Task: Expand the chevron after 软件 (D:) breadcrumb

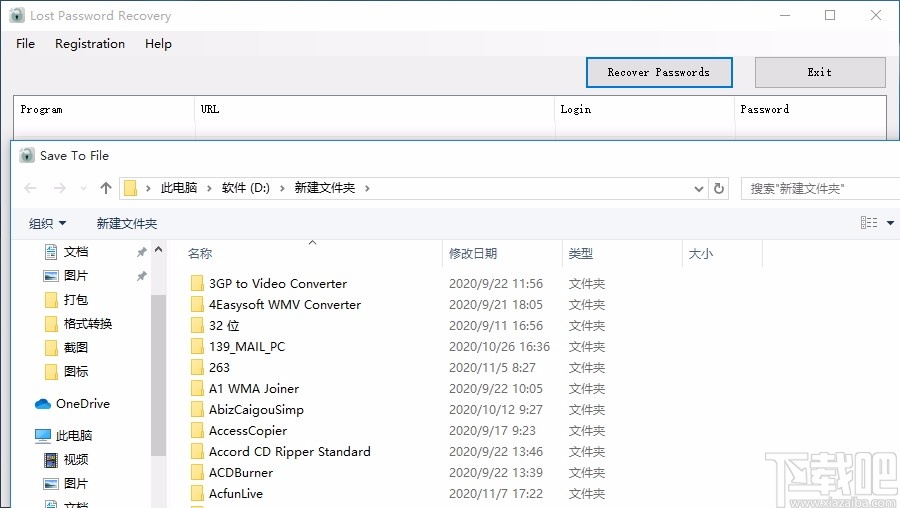Action: click(x=282, y=188)
